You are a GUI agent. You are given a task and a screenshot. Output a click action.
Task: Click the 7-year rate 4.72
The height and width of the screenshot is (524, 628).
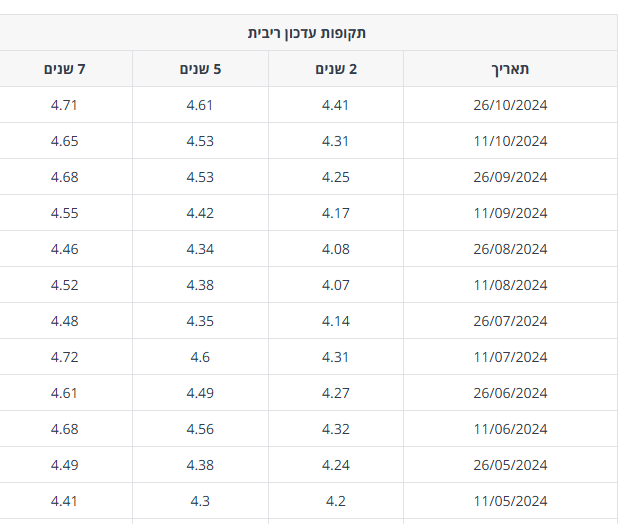coord(64,357)
